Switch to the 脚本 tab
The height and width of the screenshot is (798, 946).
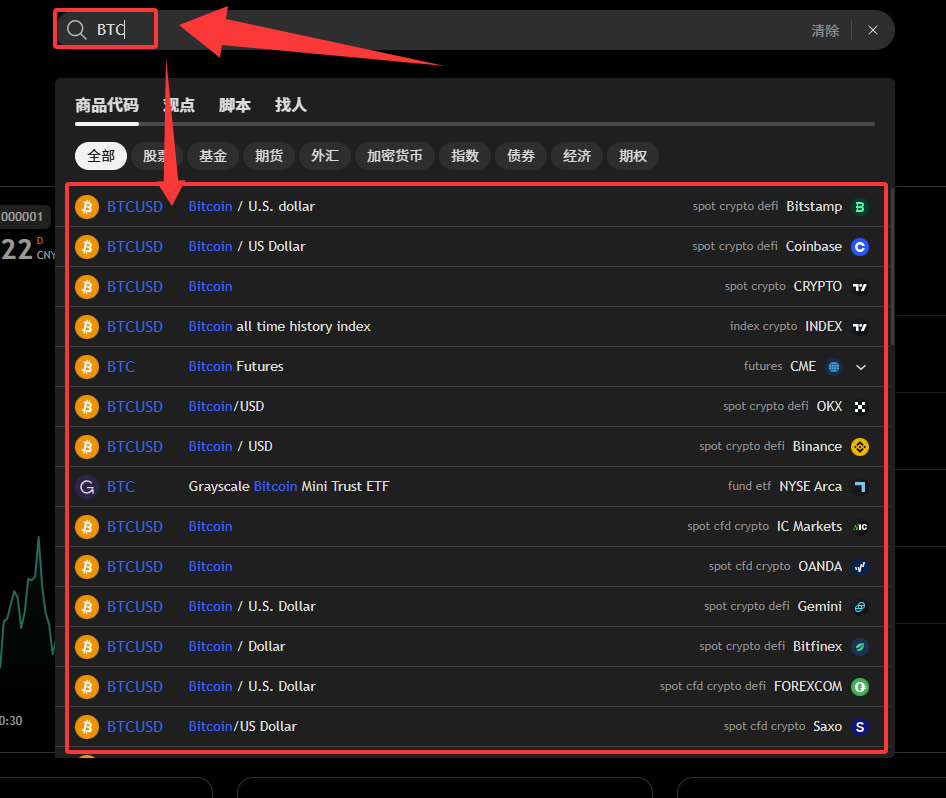(235, 105)
